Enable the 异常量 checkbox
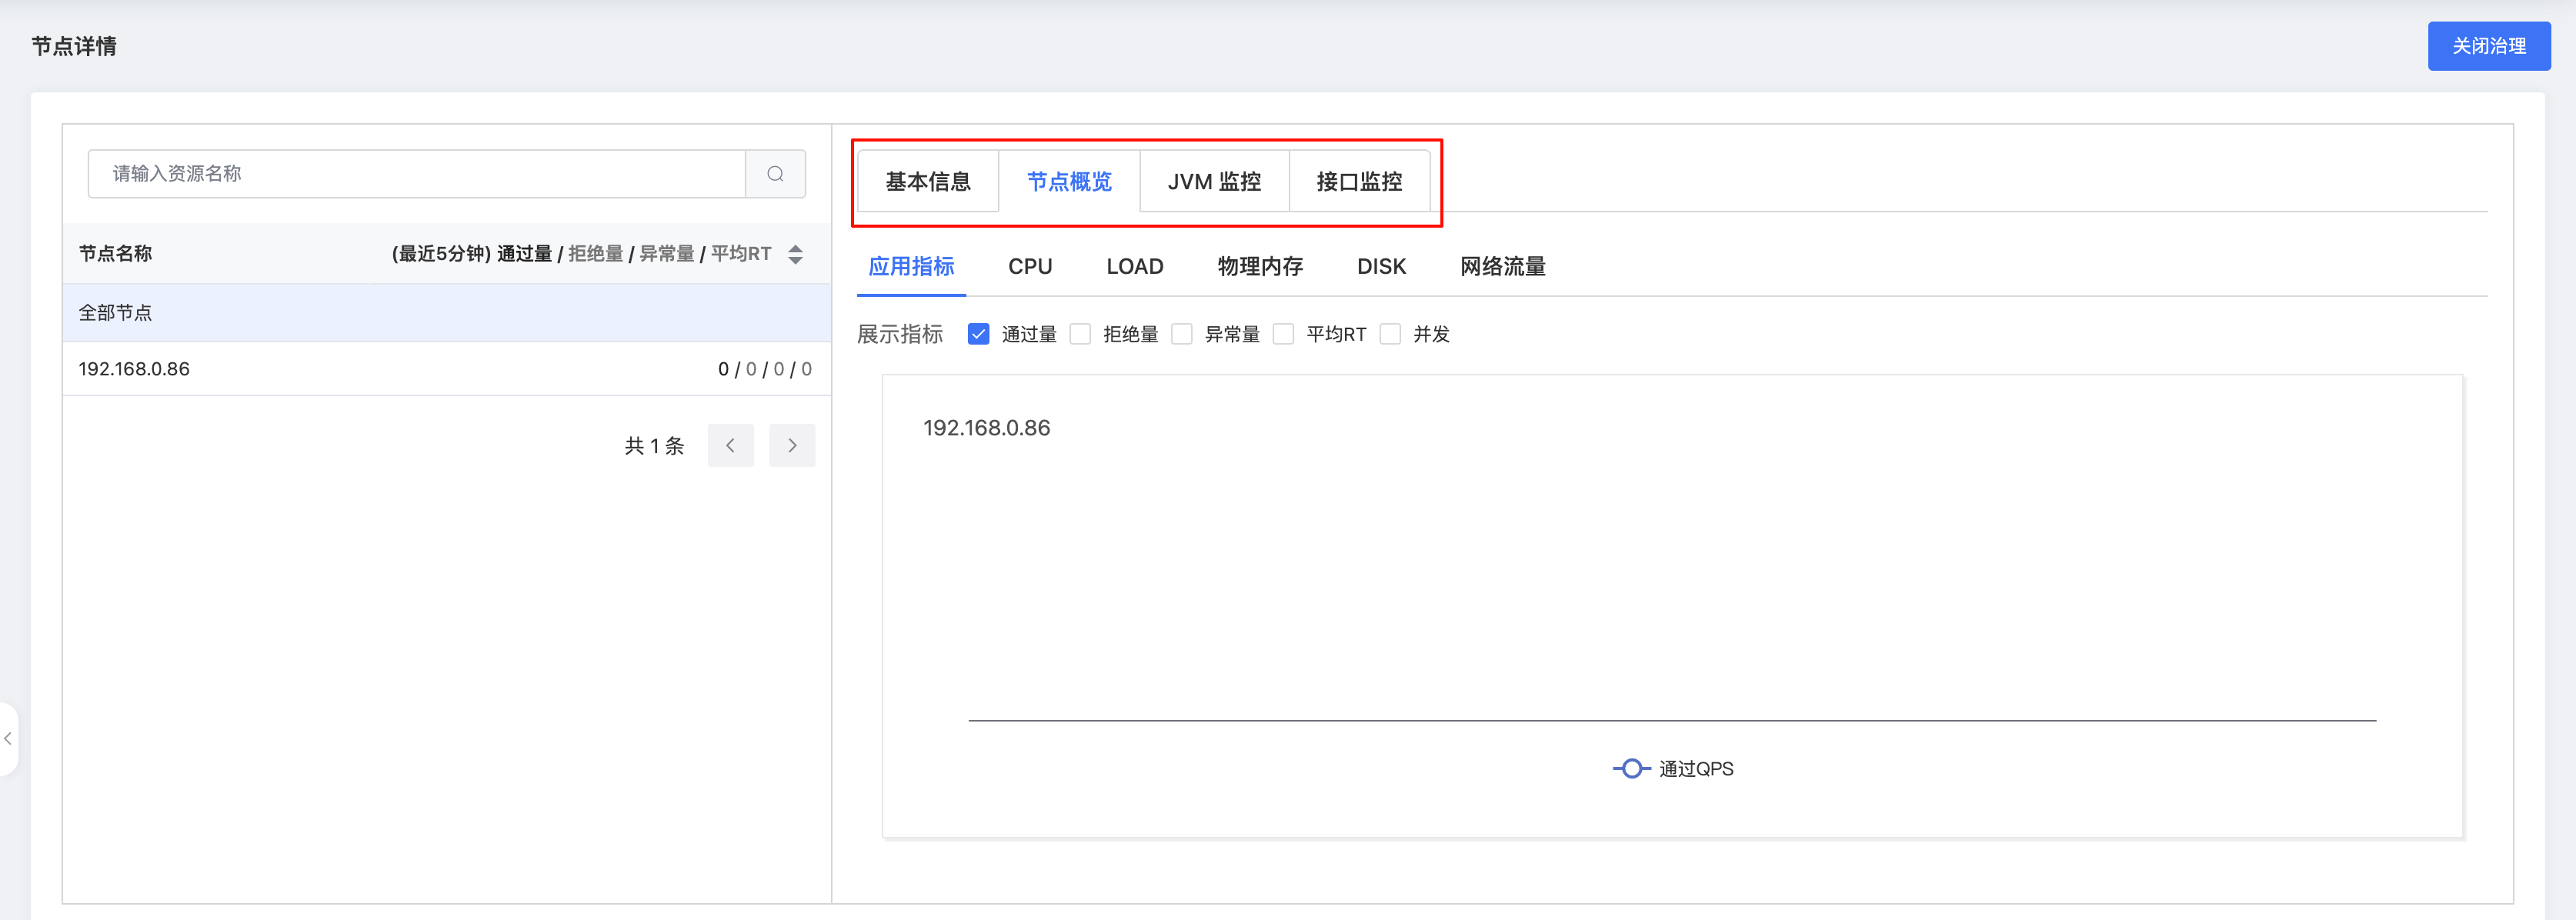 [x=1182, y=334]
